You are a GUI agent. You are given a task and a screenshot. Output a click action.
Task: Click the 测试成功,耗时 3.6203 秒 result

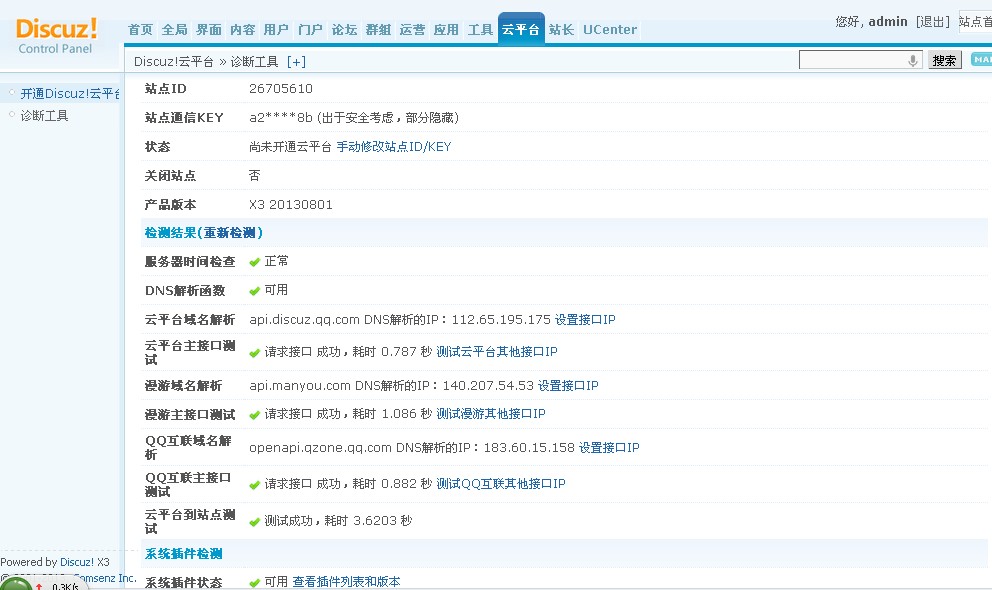tap(338, 520)
